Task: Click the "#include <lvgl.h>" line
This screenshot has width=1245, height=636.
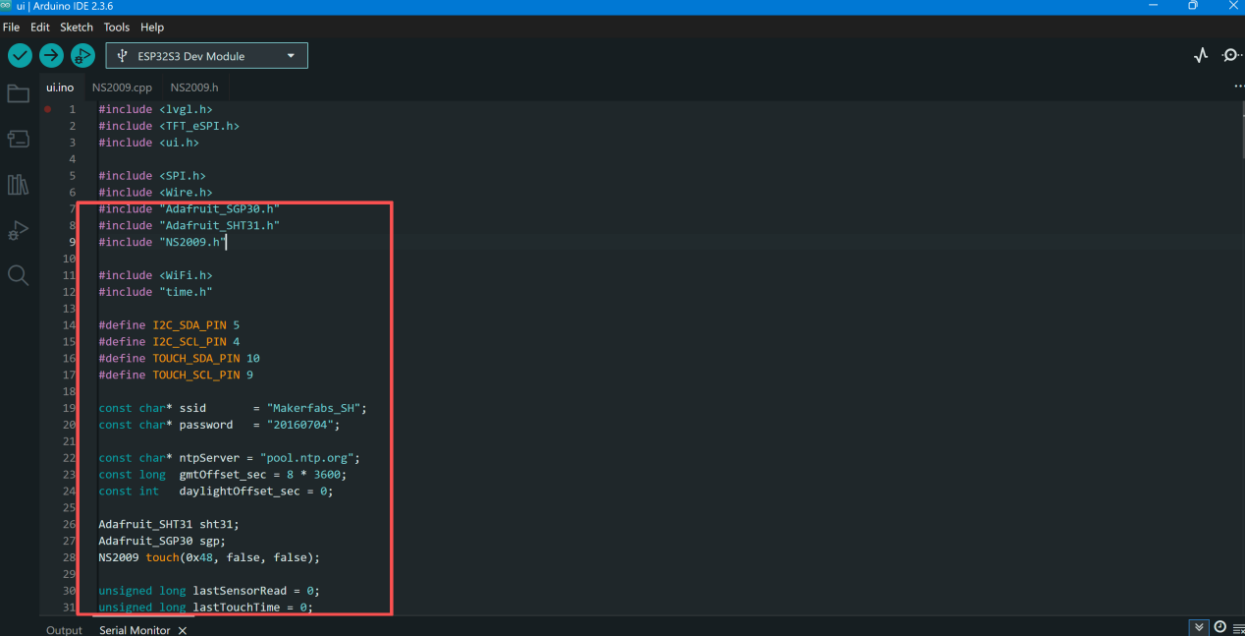Action: (x=155, y=109)
